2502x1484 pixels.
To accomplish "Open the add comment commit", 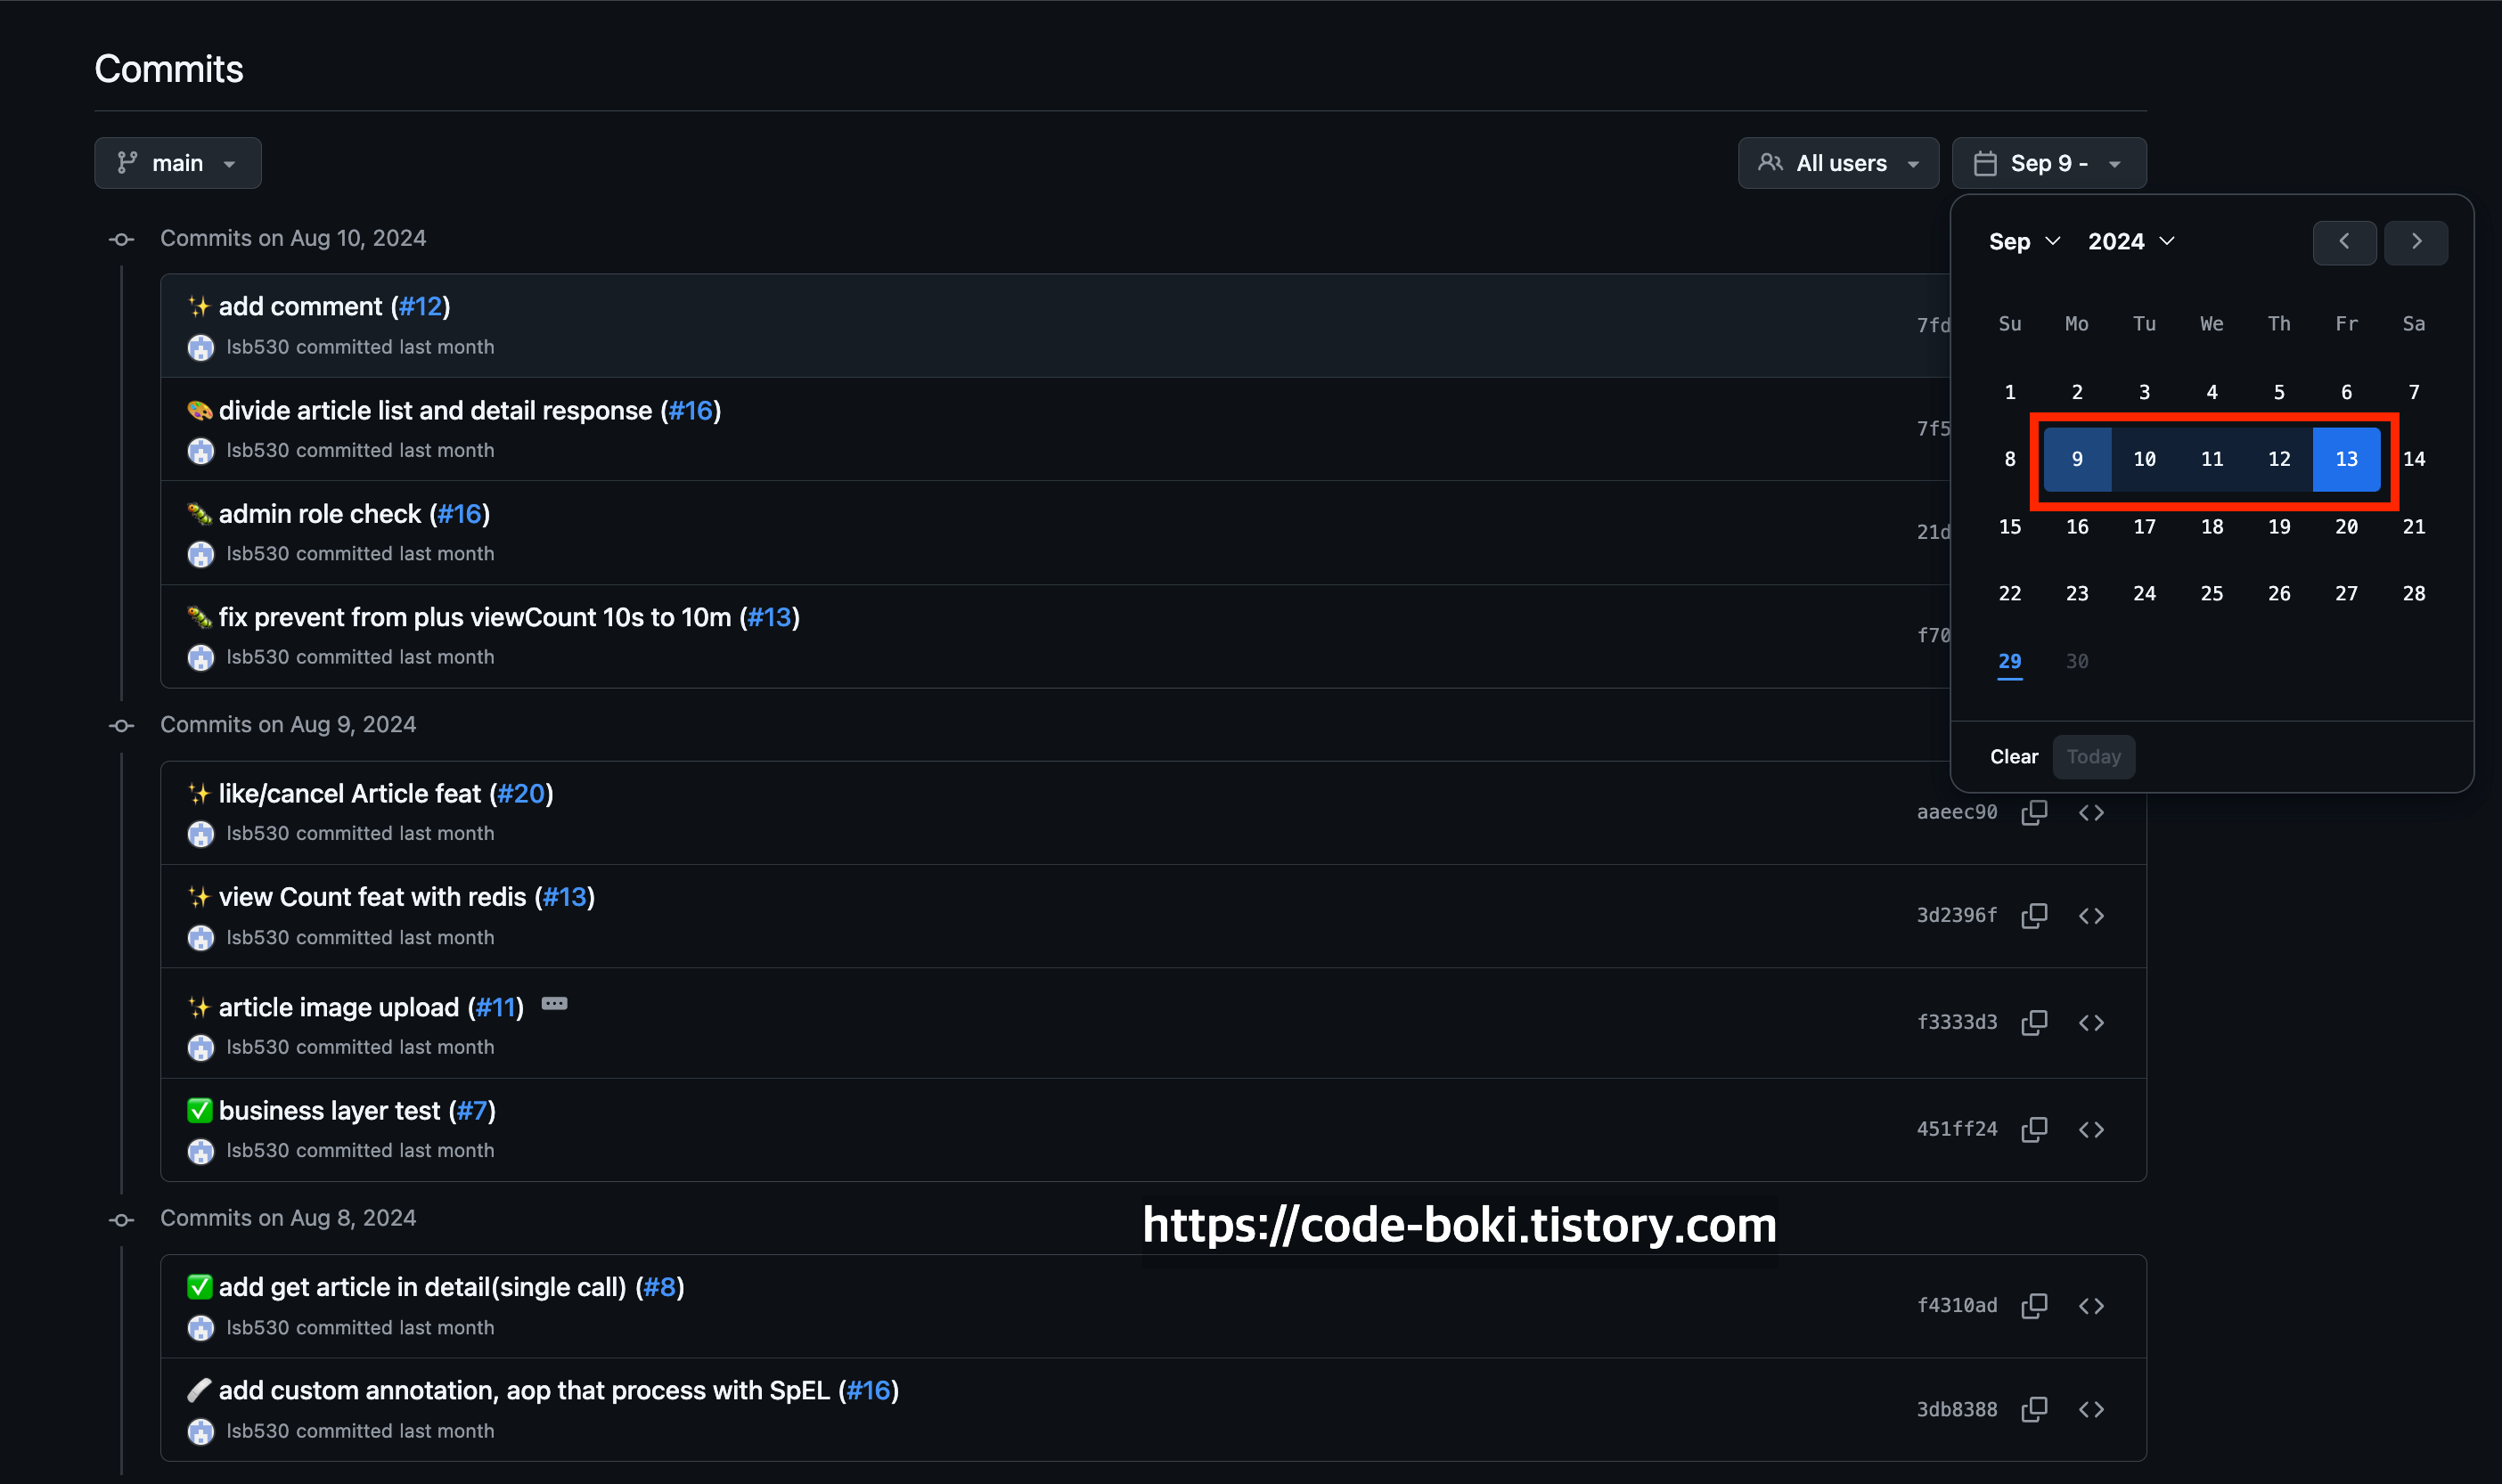I will (x=300, y=307).
